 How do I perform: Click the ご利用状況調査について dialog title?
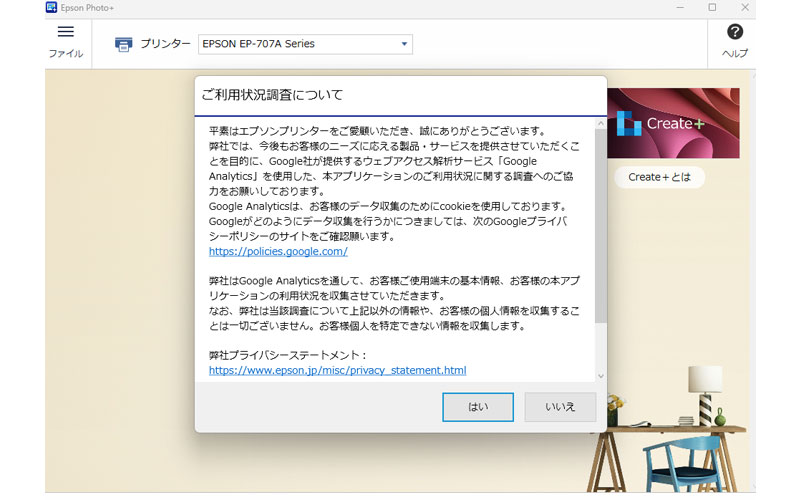click(272, 95)
